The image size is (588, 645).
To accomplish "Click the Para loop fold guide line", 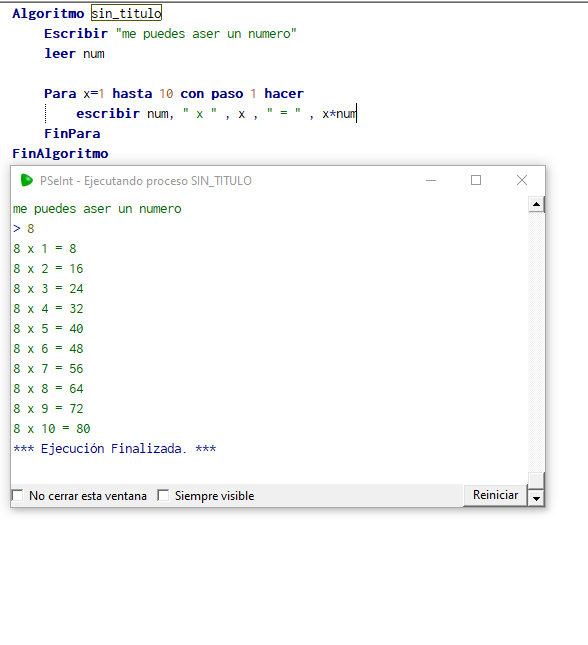I will click(x=46, y=114).
